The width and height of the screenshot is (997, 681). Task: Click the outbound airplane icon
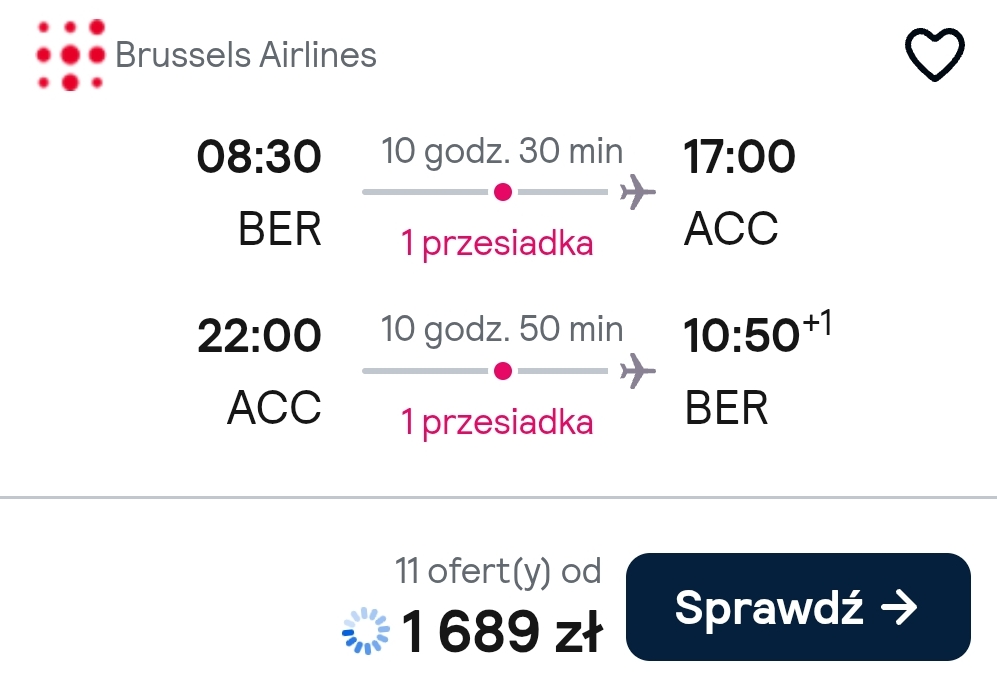(x=638, y=192)
